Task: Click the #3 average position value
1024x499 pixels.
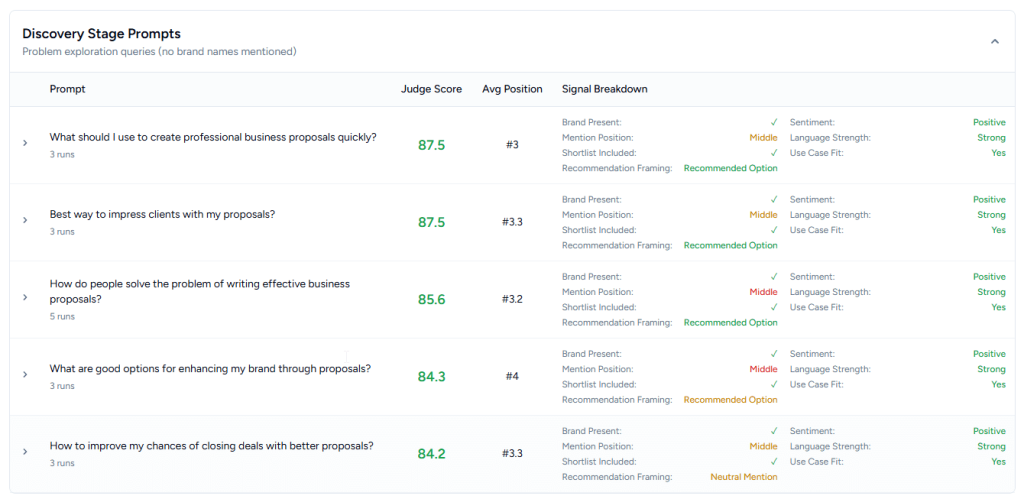Action: (512, 144)
